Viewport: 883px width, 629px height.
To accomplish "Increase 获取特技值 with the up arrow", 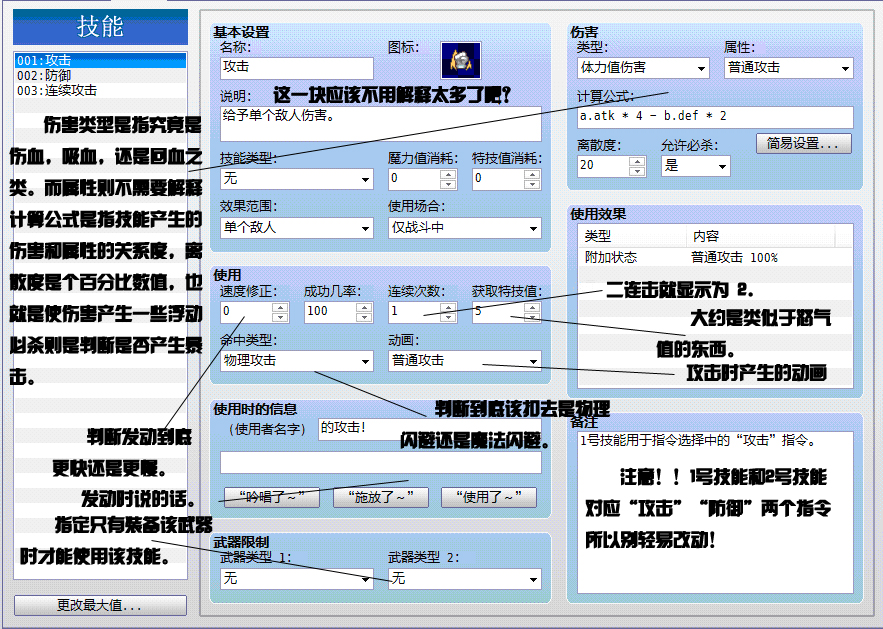I will click(x=532, y=307).
